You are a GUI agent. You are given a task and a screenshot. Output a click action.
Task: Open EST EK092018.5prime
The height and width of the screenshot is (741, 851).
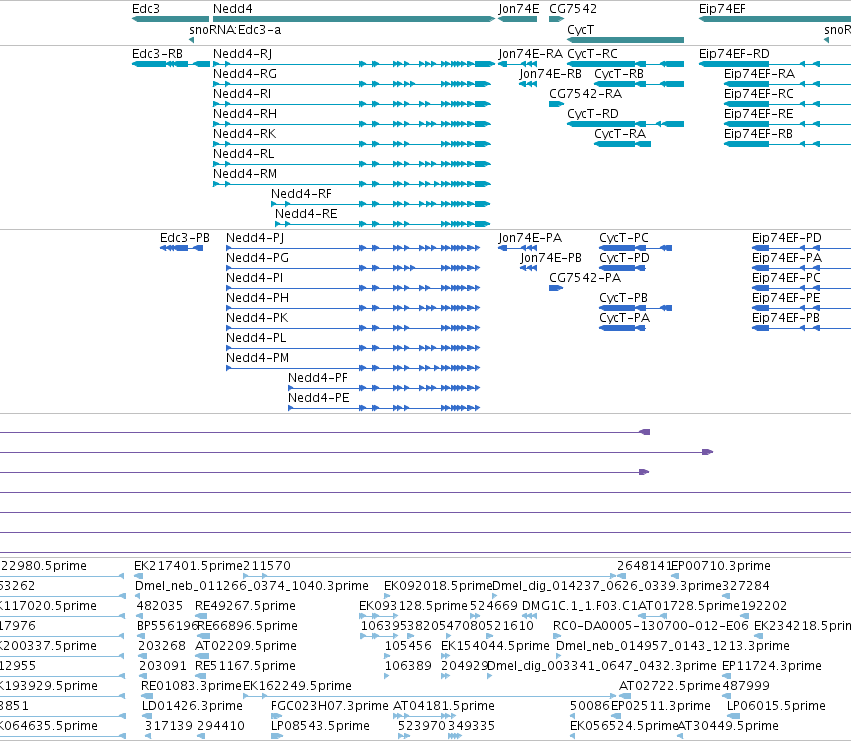(438, 586)
